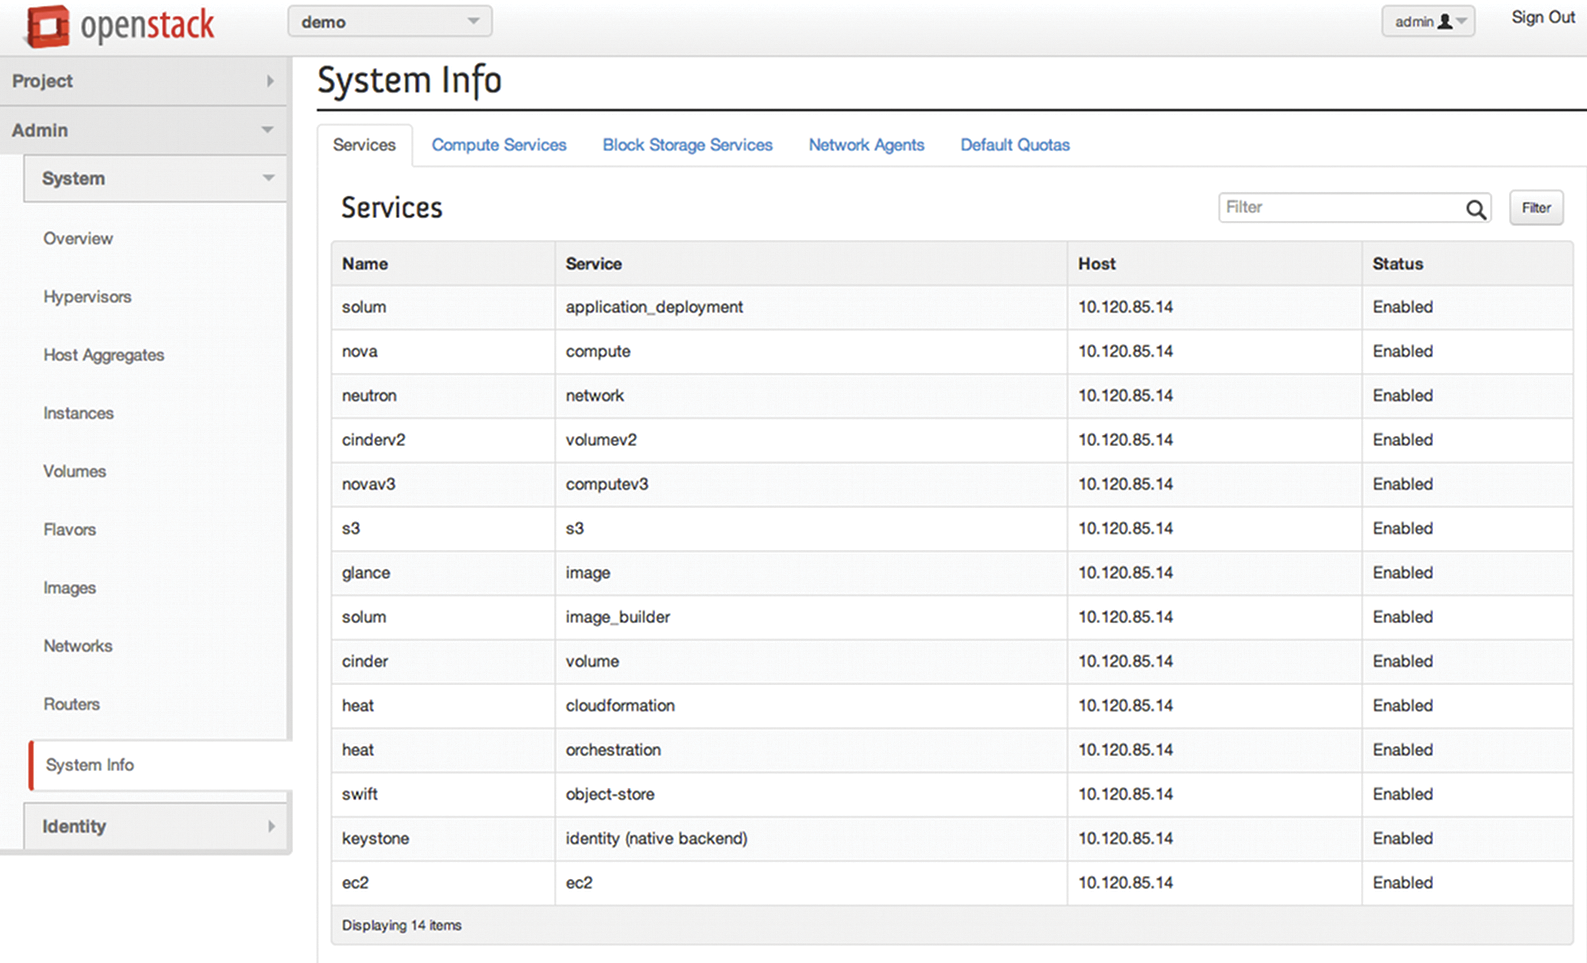Click the admin user silhouette icon

tap(1444, 22)
